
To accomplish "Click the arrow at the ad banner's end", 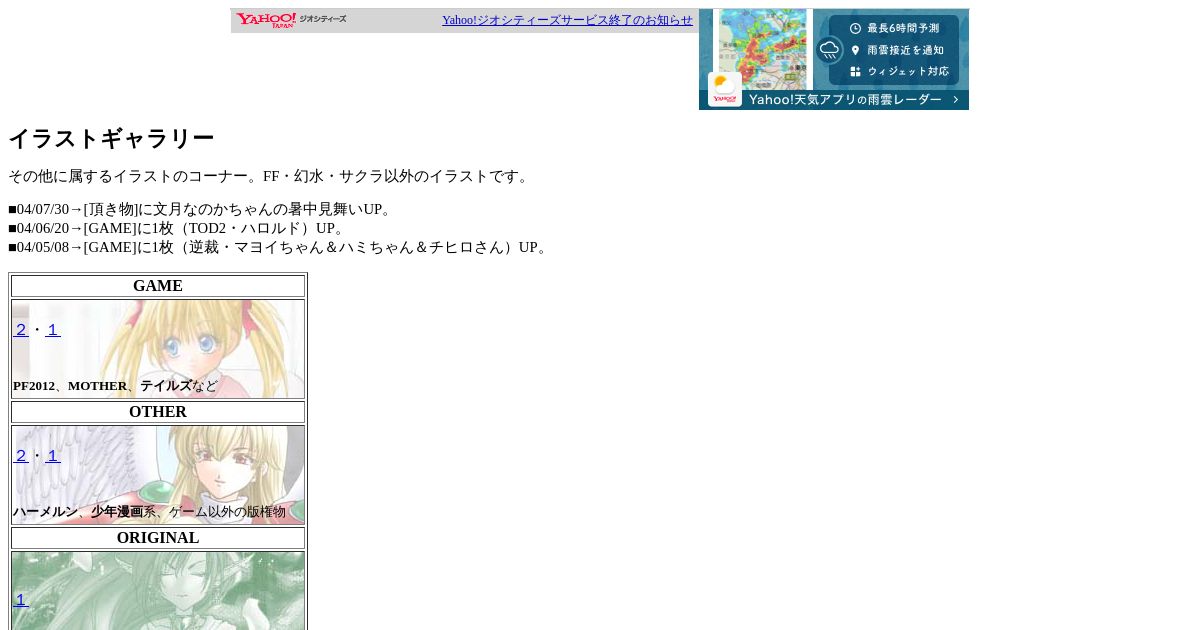I will click(x=956, y=100).
